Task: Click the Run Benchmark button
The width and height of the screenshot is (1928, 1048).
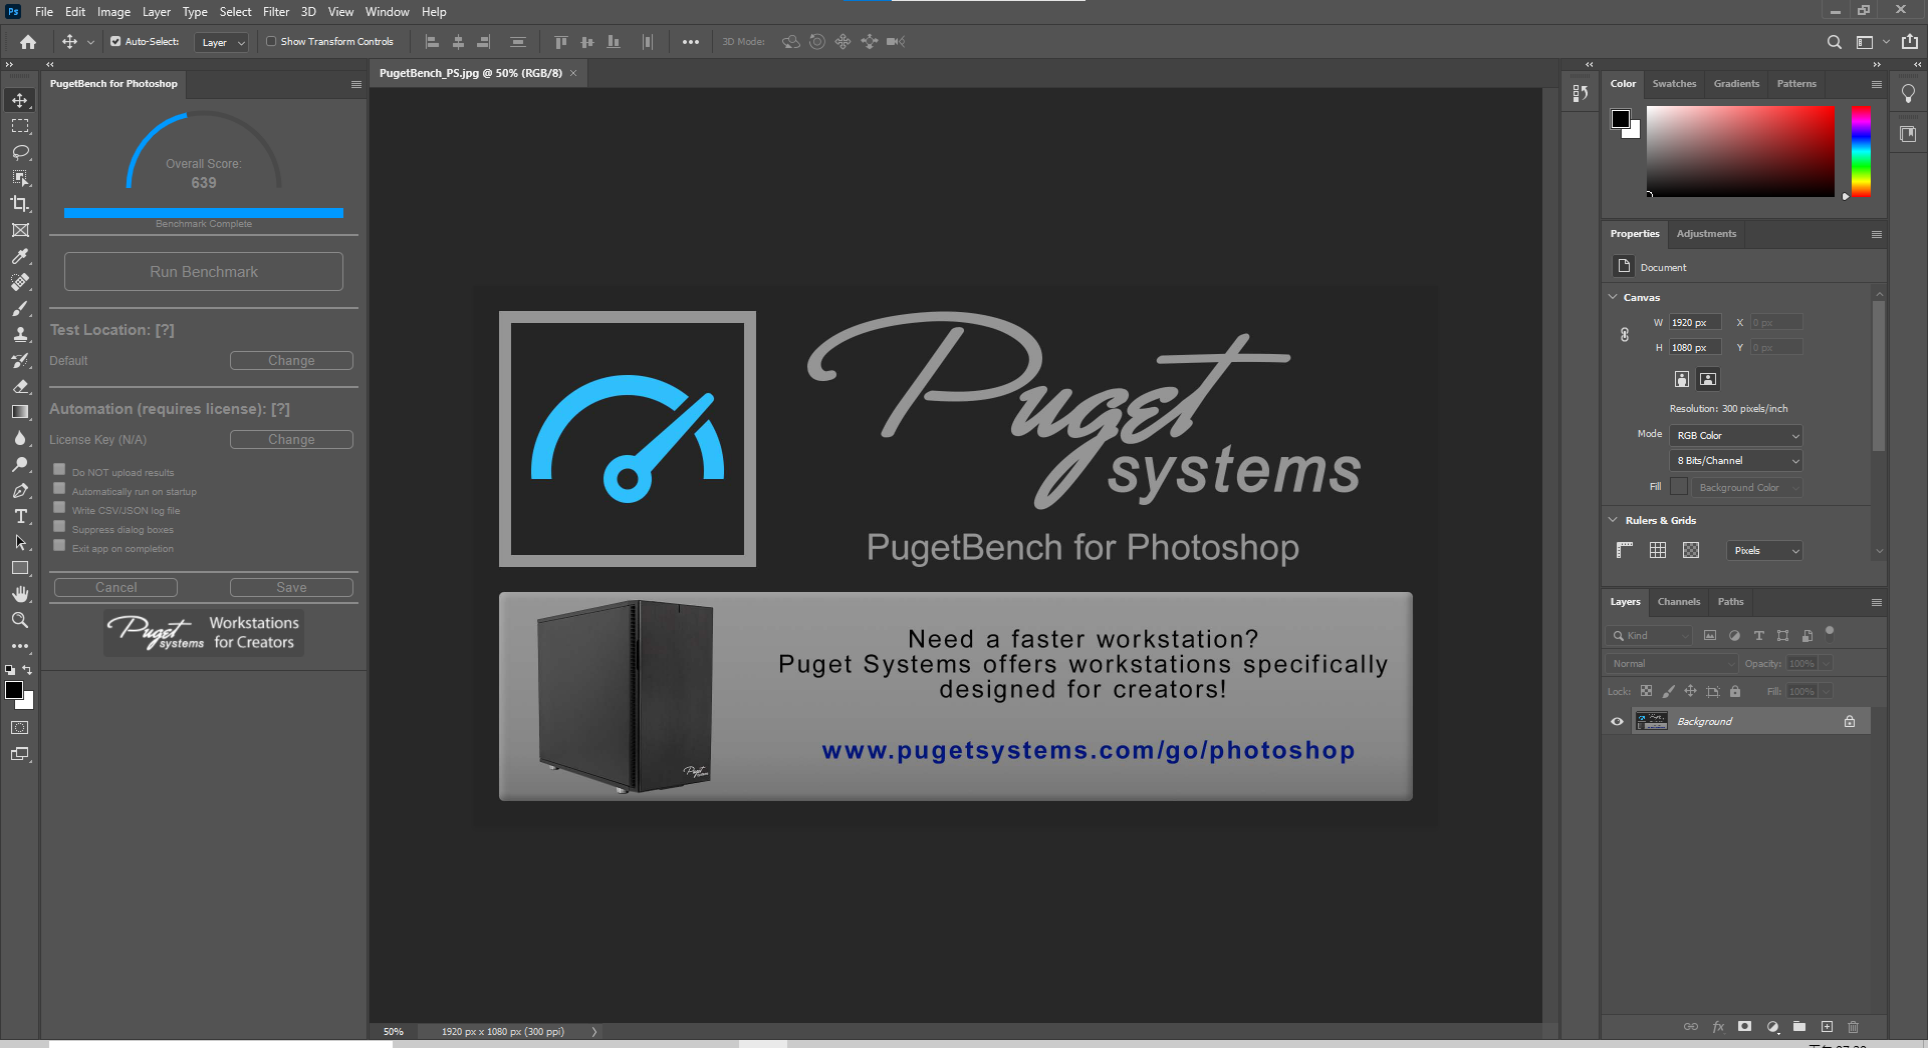Action: pos(204,271)
